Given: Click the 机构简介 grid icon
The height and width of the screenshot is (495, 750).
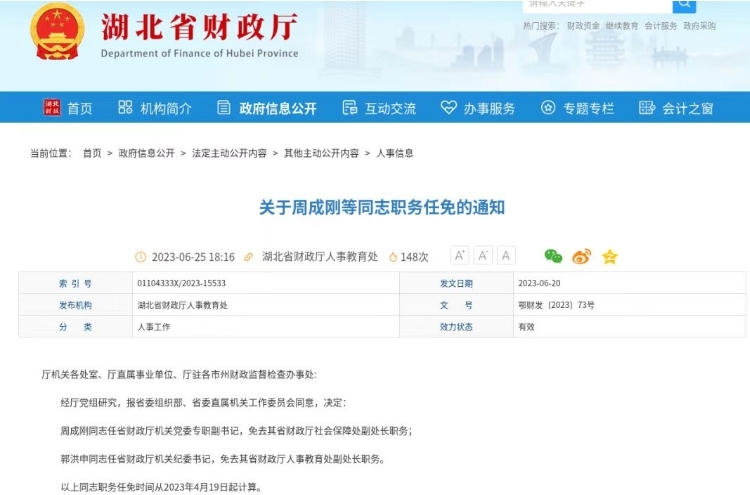Looking at the screenshot, I should [125, 107].
